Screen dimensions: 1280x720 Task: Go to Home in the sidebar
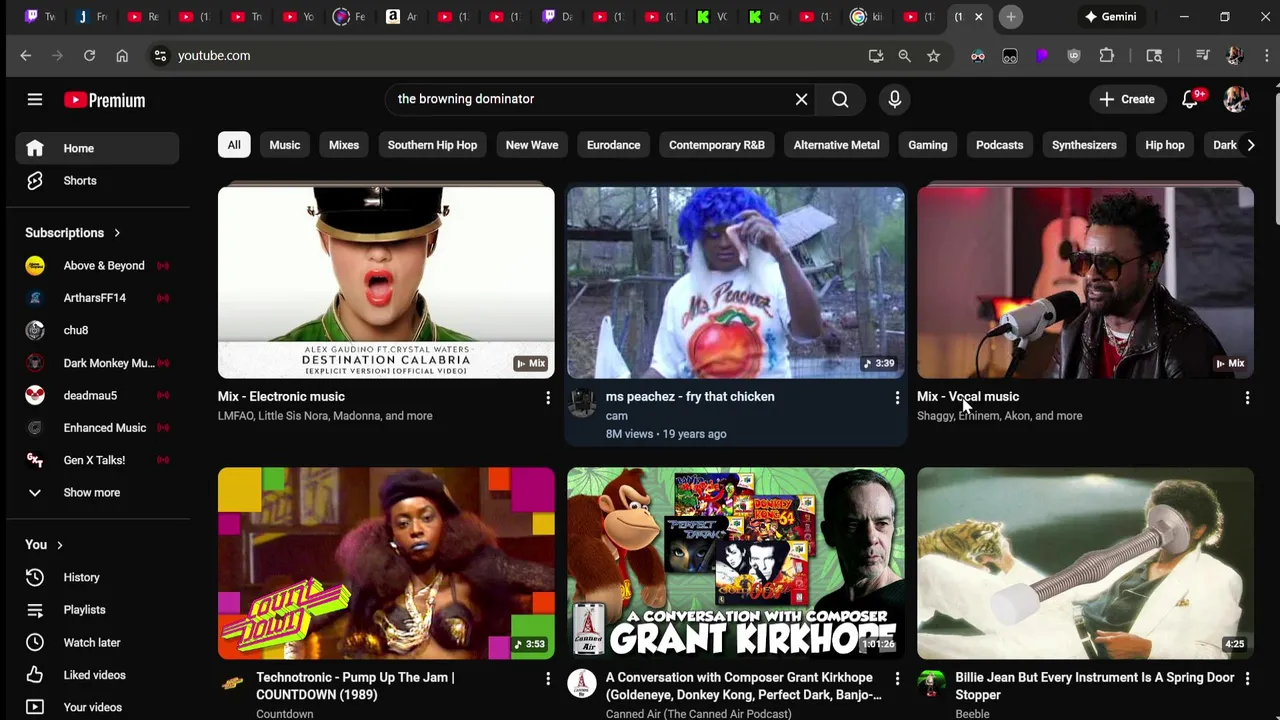(97, 148)
